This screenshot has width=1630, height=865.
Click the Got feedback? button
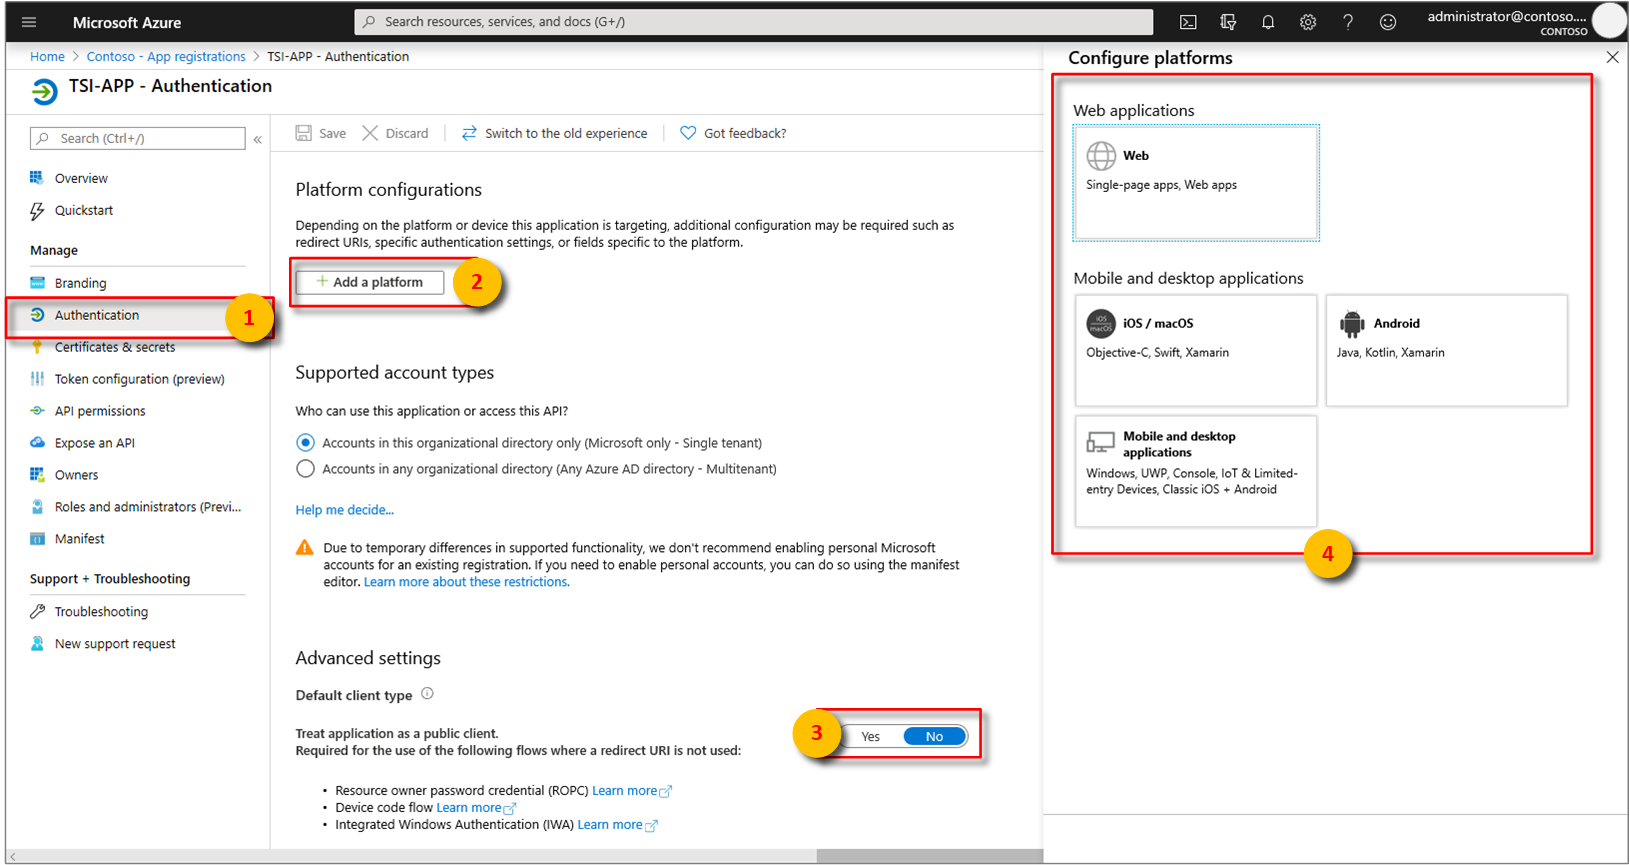pos(733,133)
